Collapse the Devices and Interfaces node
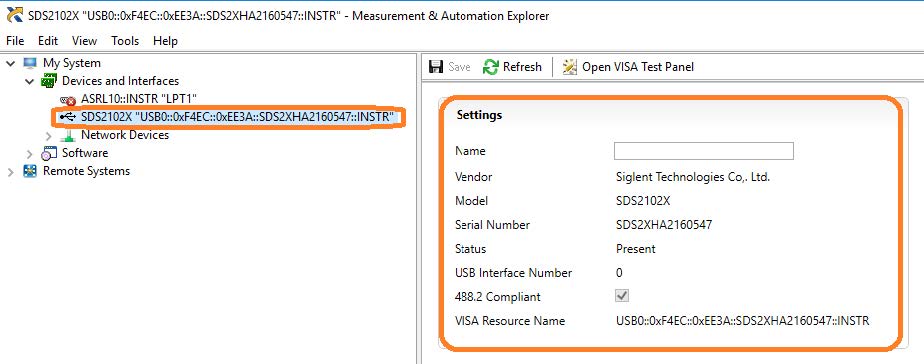Screen dimensions: 924x364 tap(29, 81)
